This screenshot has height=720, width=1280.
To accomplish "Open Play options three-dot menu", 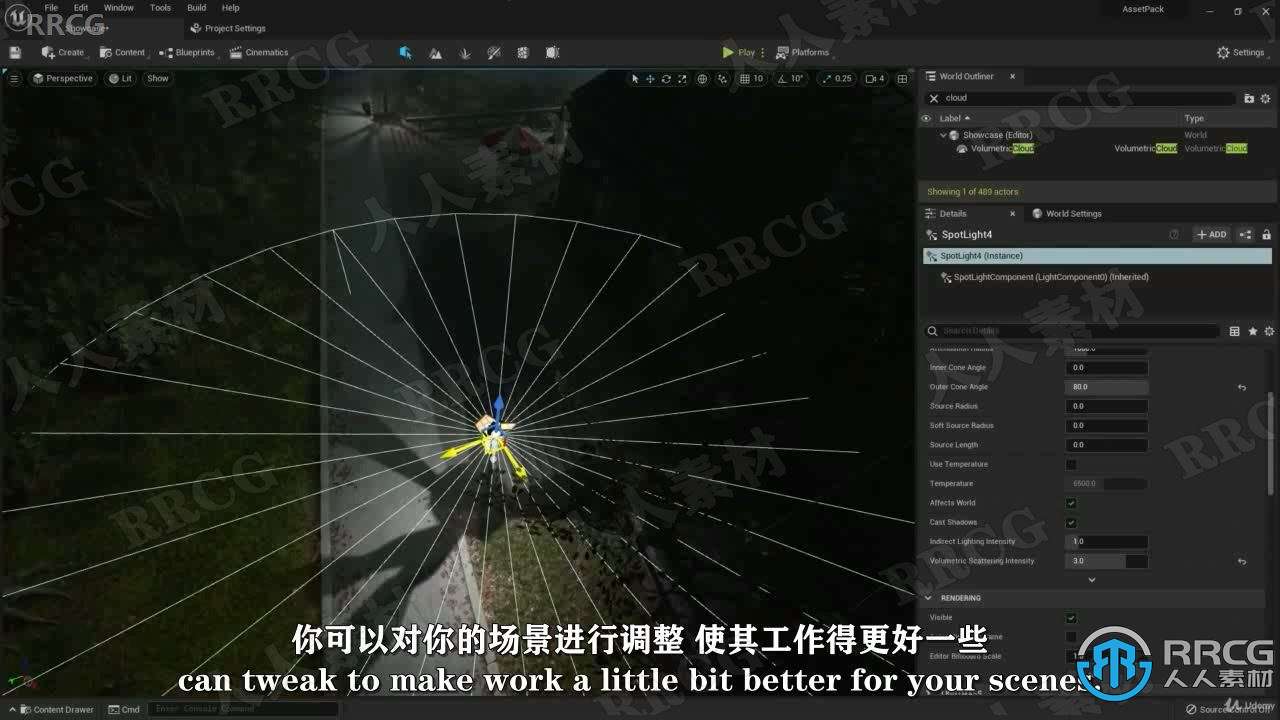I will point(763,52).
